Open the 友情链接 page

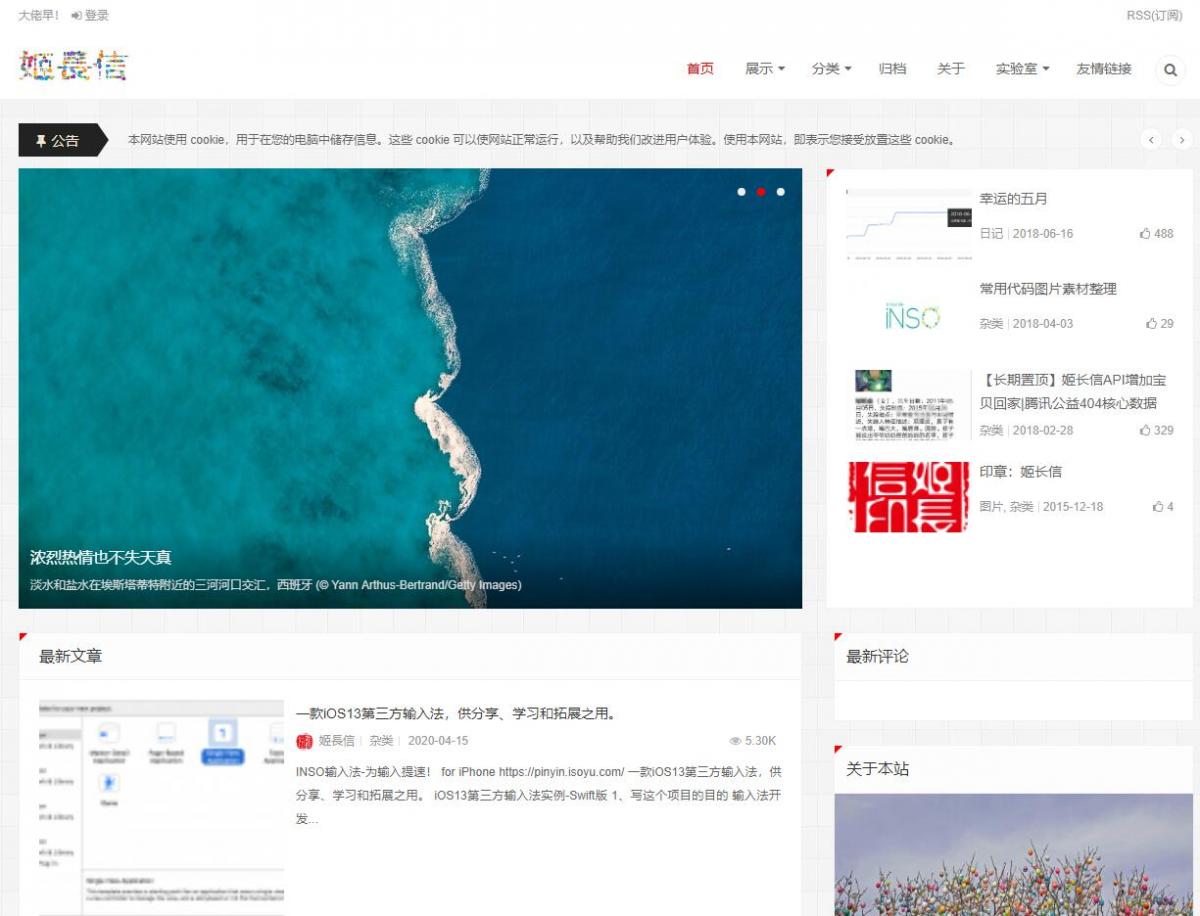[1104, 69]
